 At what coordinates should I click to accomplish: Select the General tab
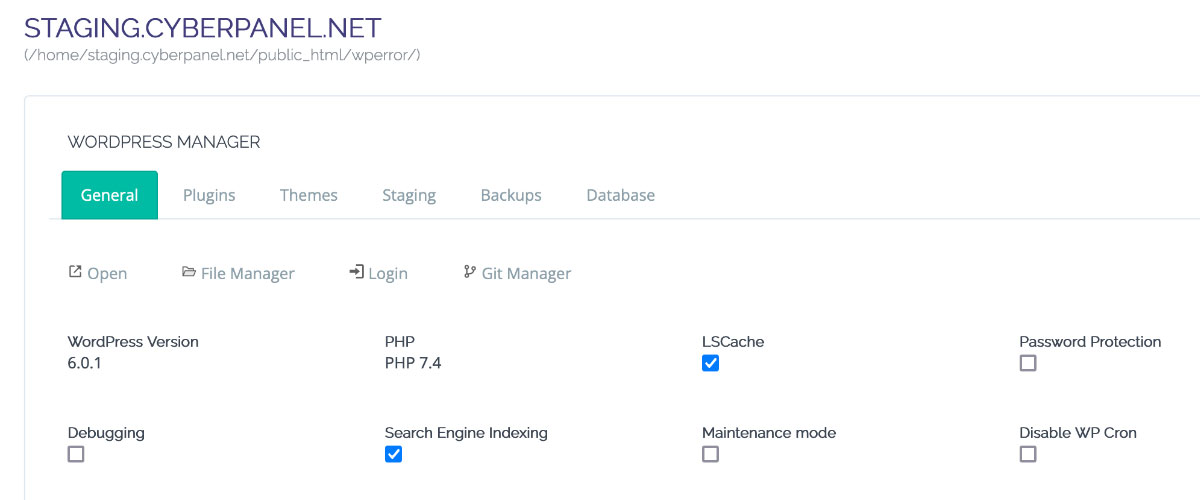pos(110,195)
